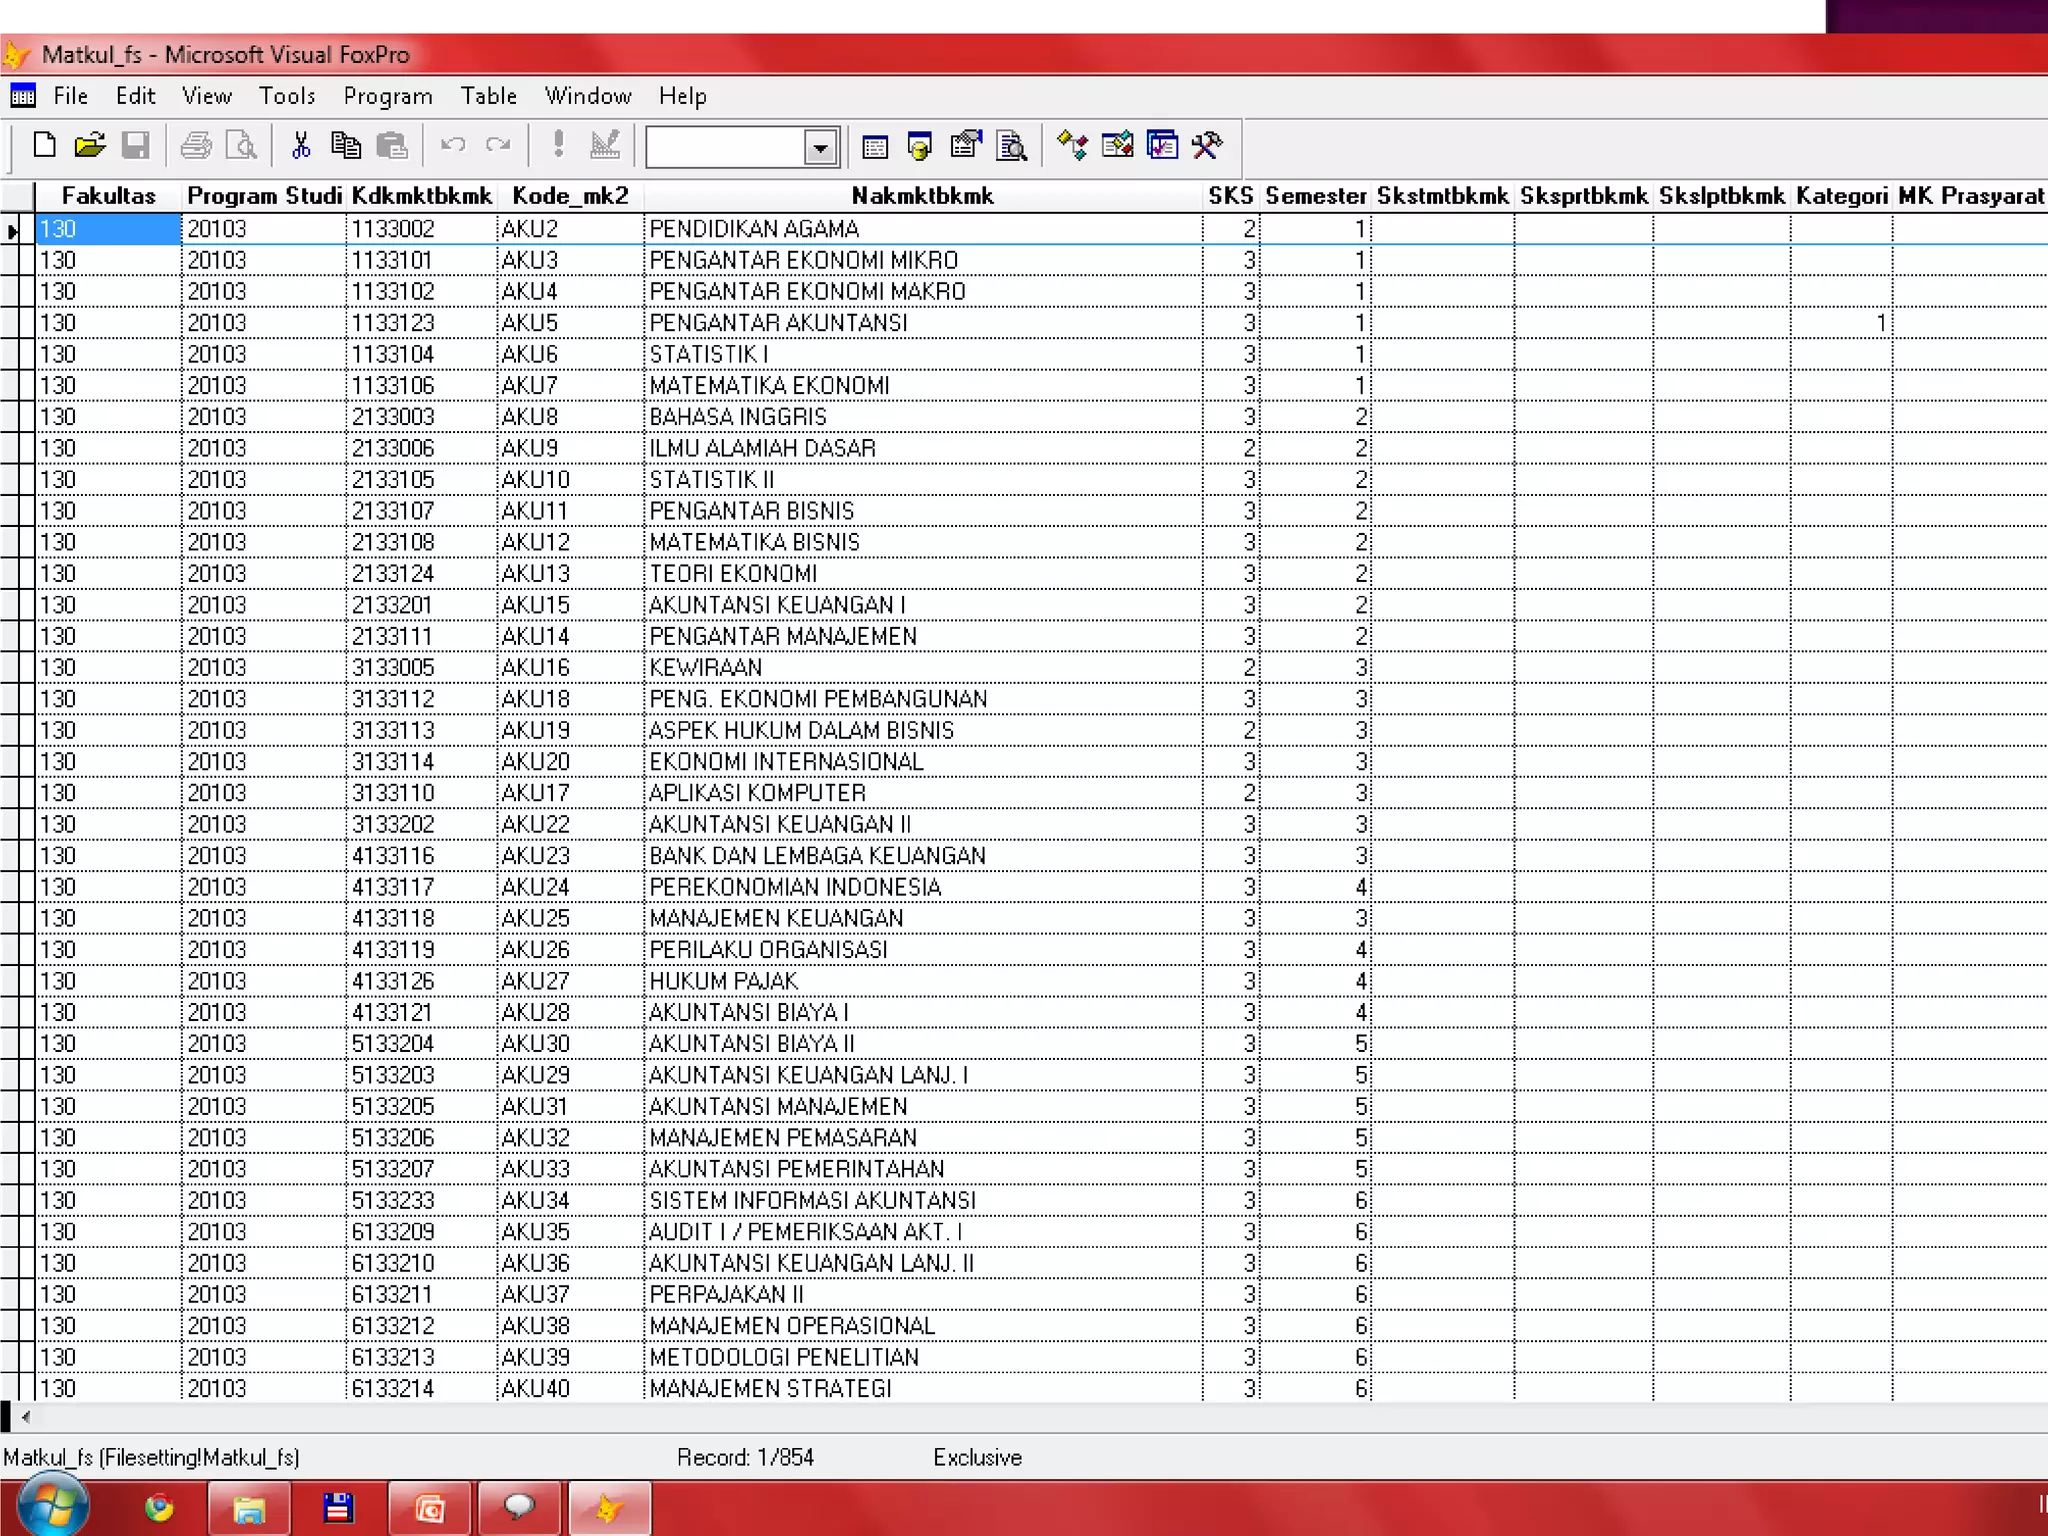Open the Program menu
The image size is (2048, 1536).
point(387,96)
